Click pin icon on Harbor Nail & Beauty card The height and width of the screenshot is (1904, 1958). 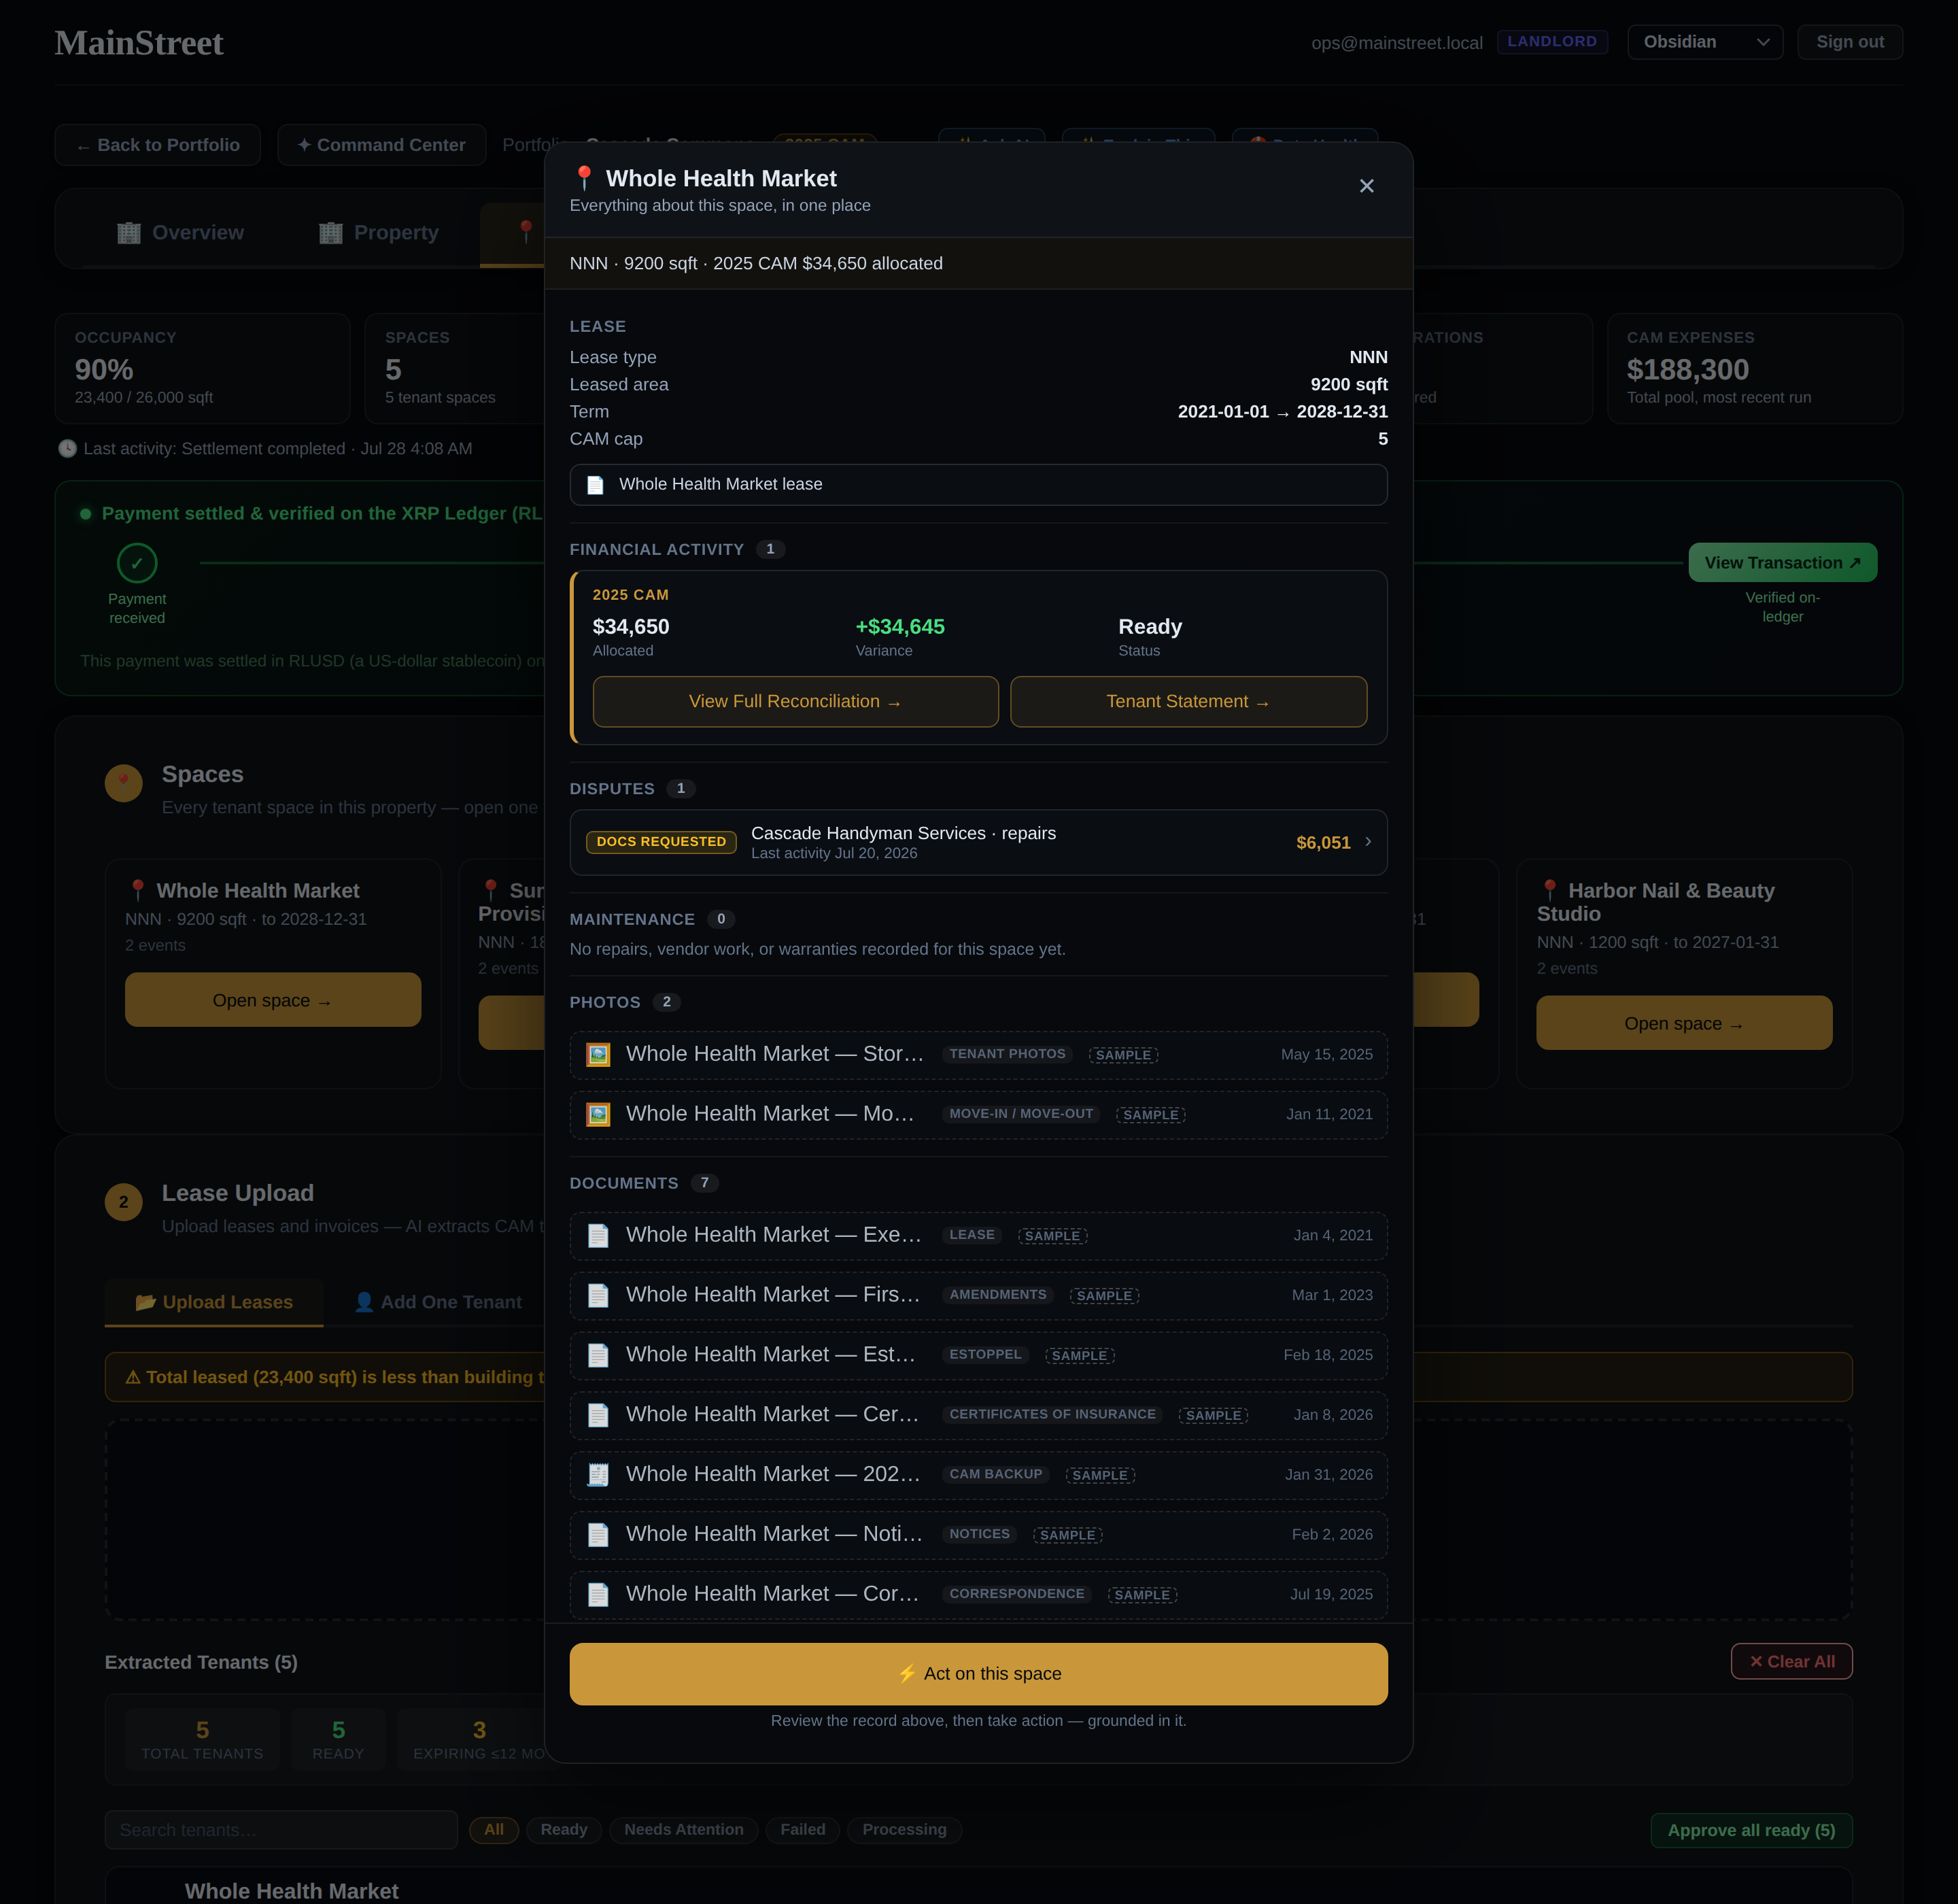pyautogui.click(x=1550, y=890)
